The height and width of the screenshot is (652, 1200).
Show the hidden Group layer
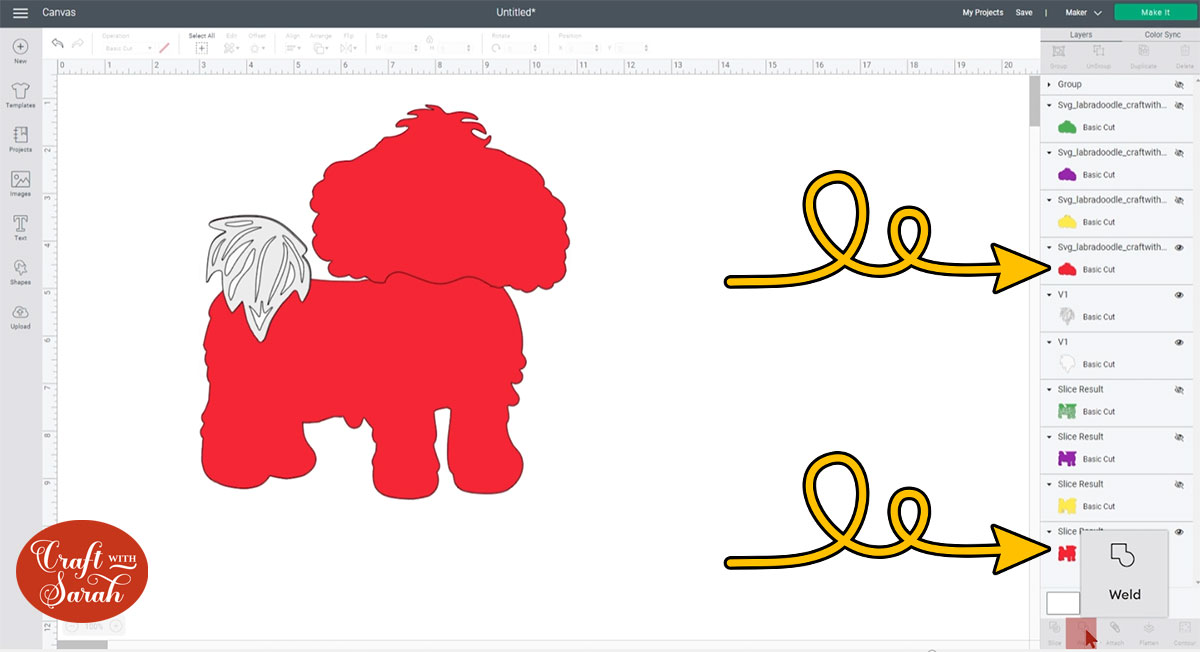pos(1179,84)
